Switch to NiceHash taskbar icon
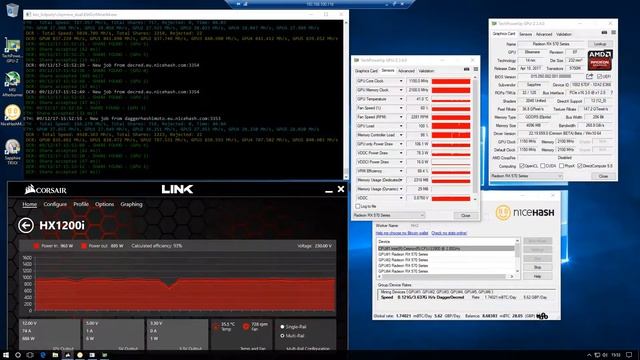 [80, 355]
